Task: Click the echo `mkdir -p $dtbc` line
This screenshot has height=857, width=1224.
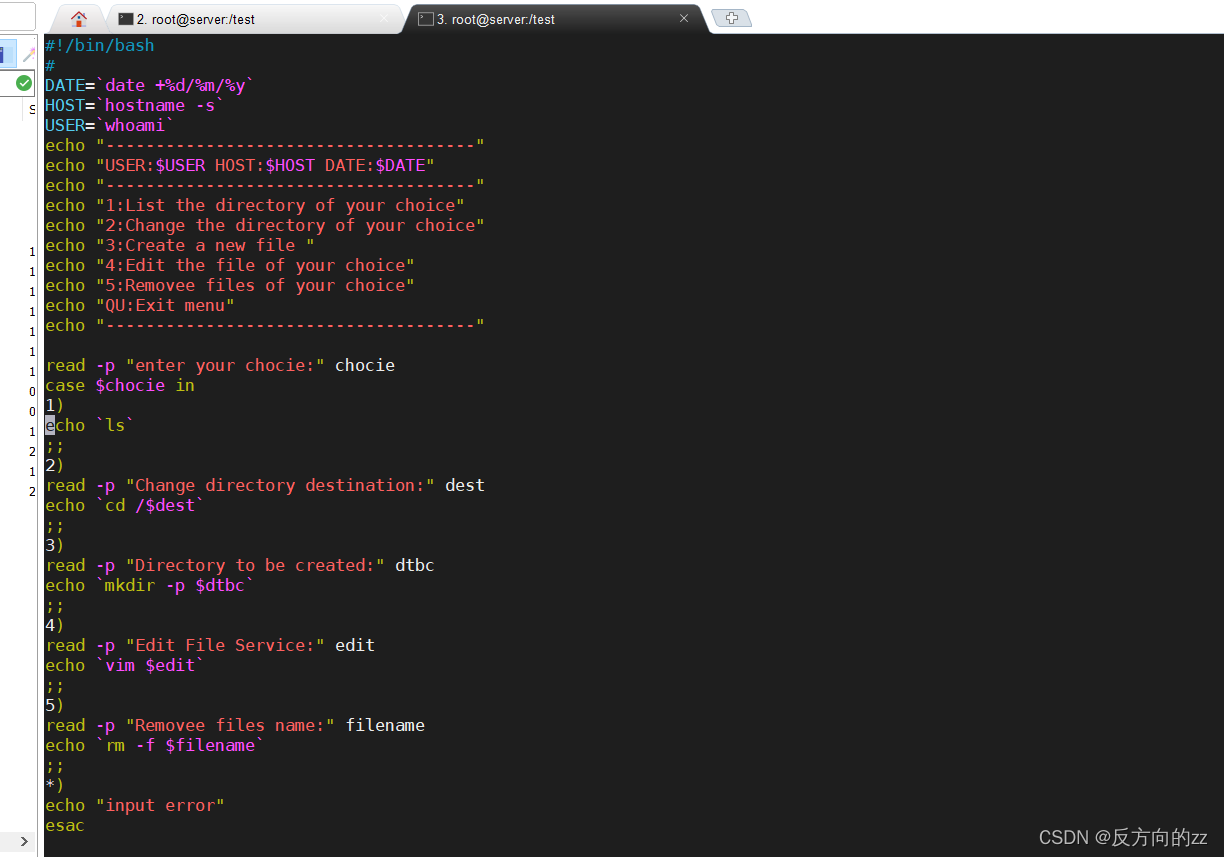Action: (150, 585)
